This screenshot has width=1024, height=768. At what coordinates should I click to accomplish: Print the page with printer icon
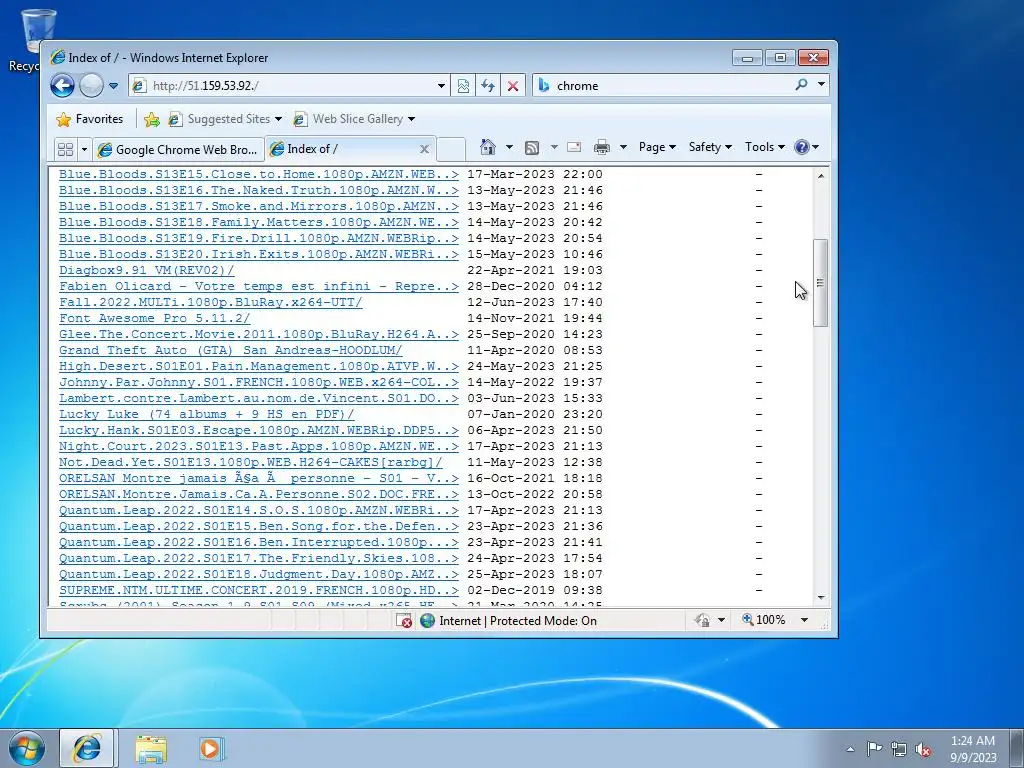tap(601, 148)
